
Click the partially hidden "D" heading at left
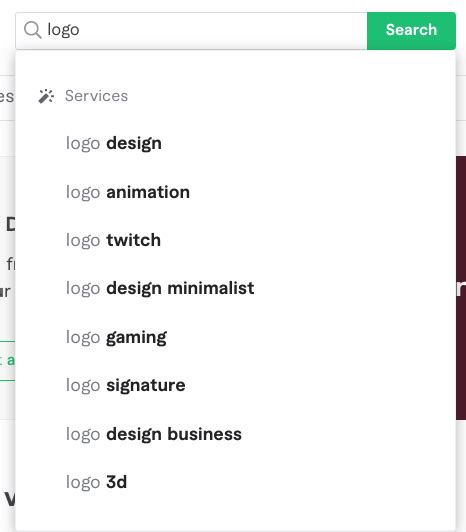[11, 224]
